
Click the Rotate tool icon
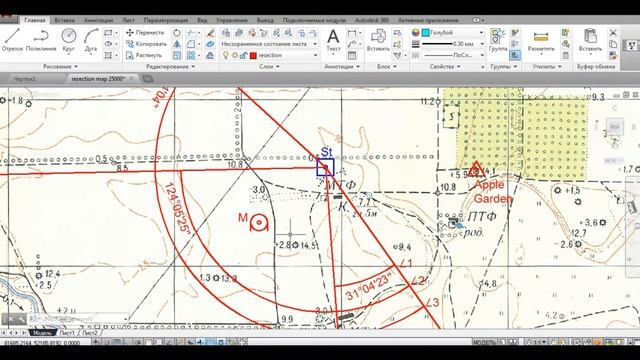click(177, 33)
